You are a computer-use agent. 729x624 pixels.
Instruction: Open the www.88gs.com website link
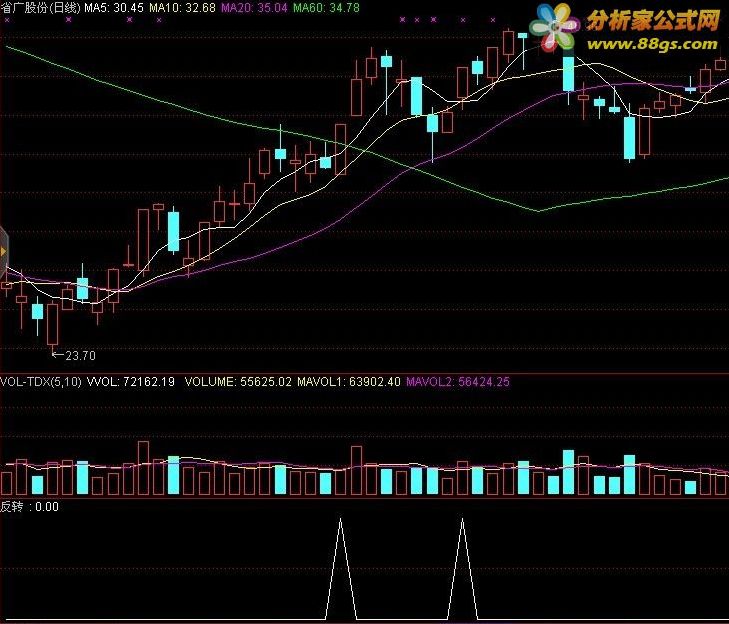click(x=652, y=44)
